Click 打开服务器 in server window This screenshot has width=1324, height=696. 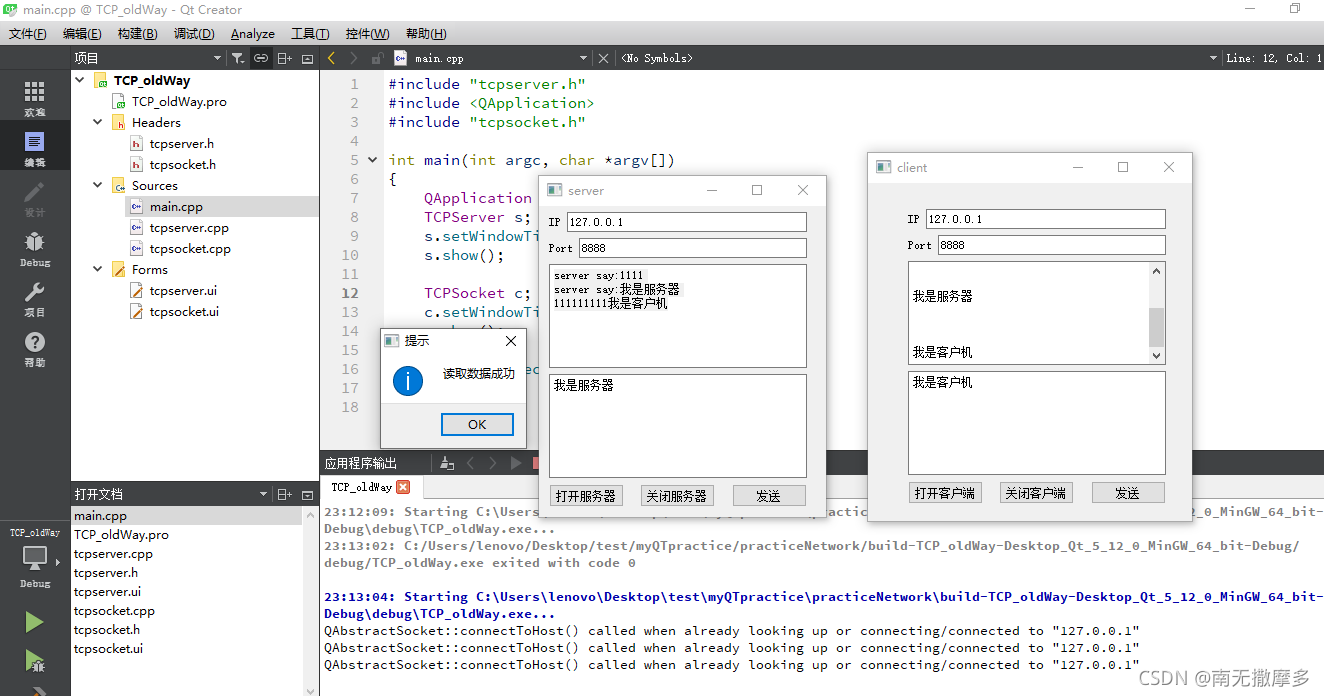585,495
